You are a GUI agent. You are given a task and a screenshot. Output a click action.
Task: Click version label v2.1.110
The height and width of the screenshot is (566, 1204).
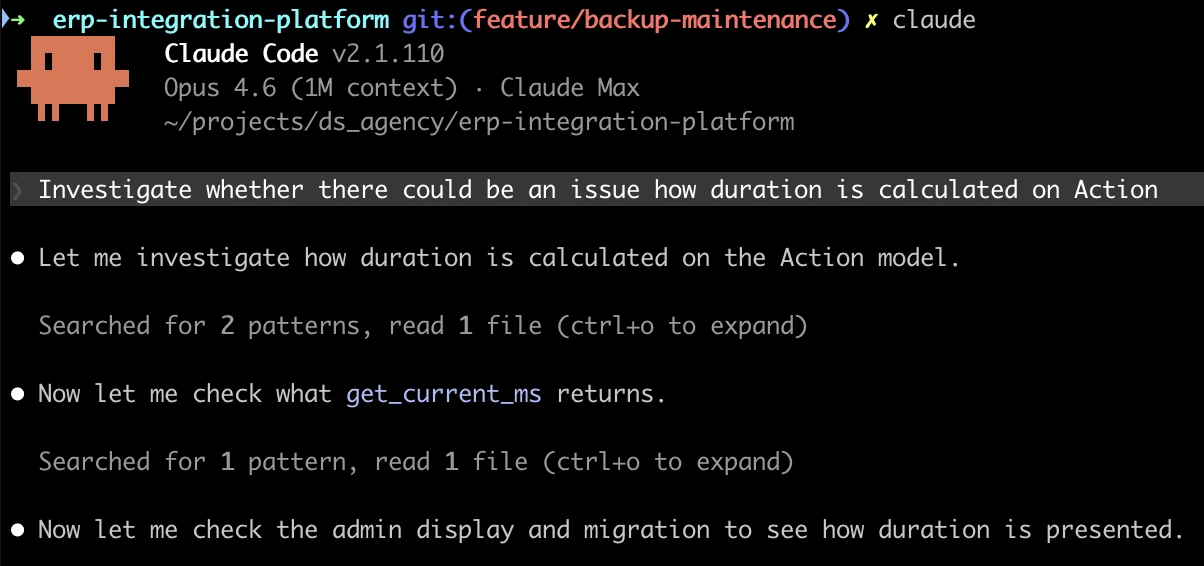(x=388, y=54)
